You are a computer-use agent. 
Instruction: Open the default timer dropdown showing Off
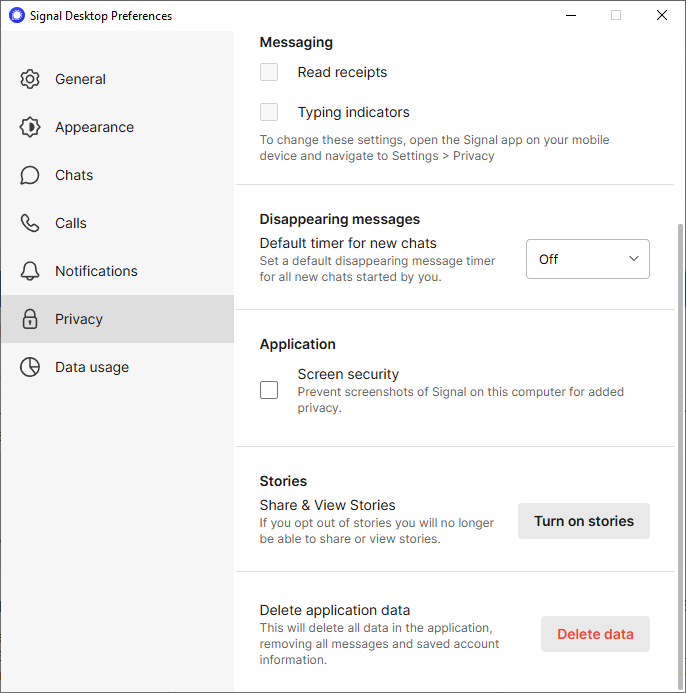click(587, 259)
